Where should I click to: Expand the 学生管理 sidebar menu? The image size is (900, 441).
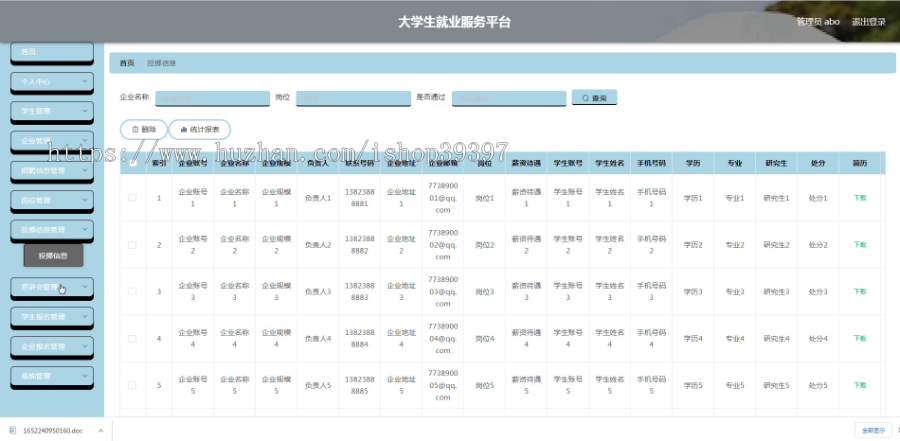point(52,111)
